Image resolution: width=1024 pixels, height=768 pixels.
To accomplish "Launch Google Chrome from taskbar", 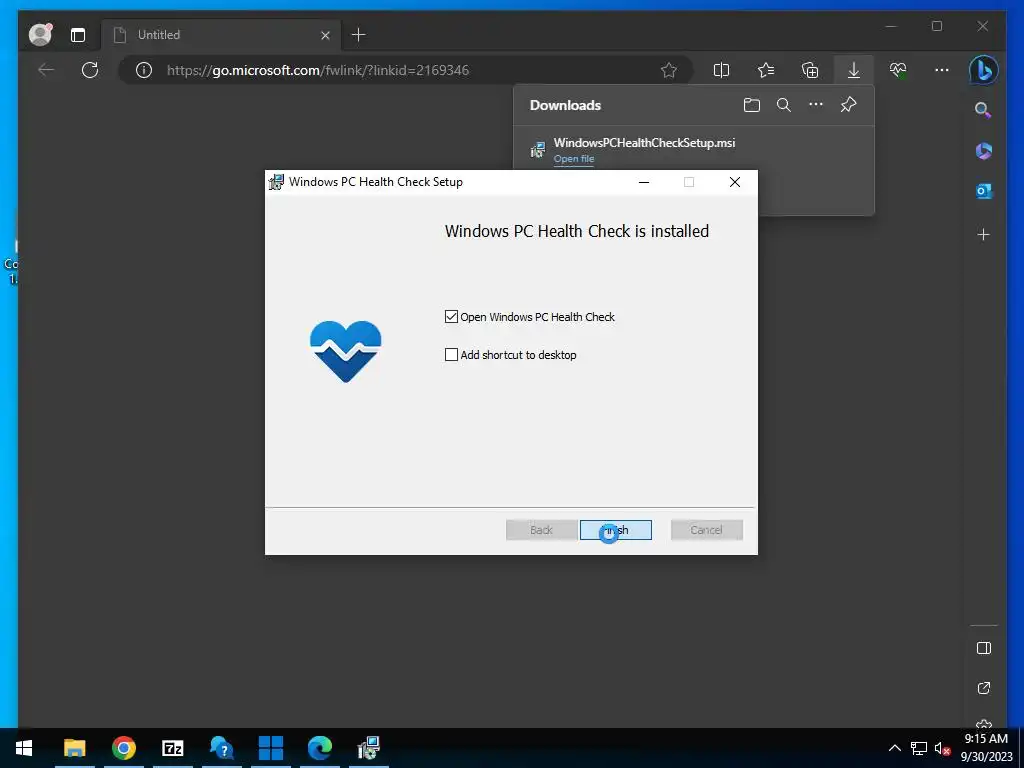I will pos(123,748).
